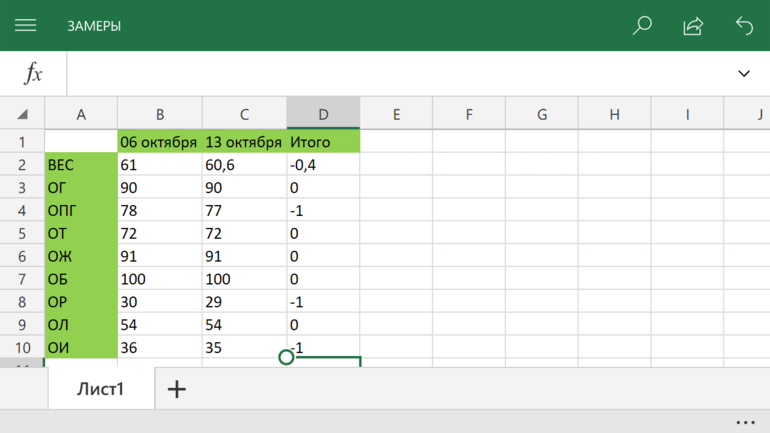Image resolution: width=770 pixels, height=433 pixels.
Task: Open the hamburger navigation menu
Action: [x=25, y=26]
